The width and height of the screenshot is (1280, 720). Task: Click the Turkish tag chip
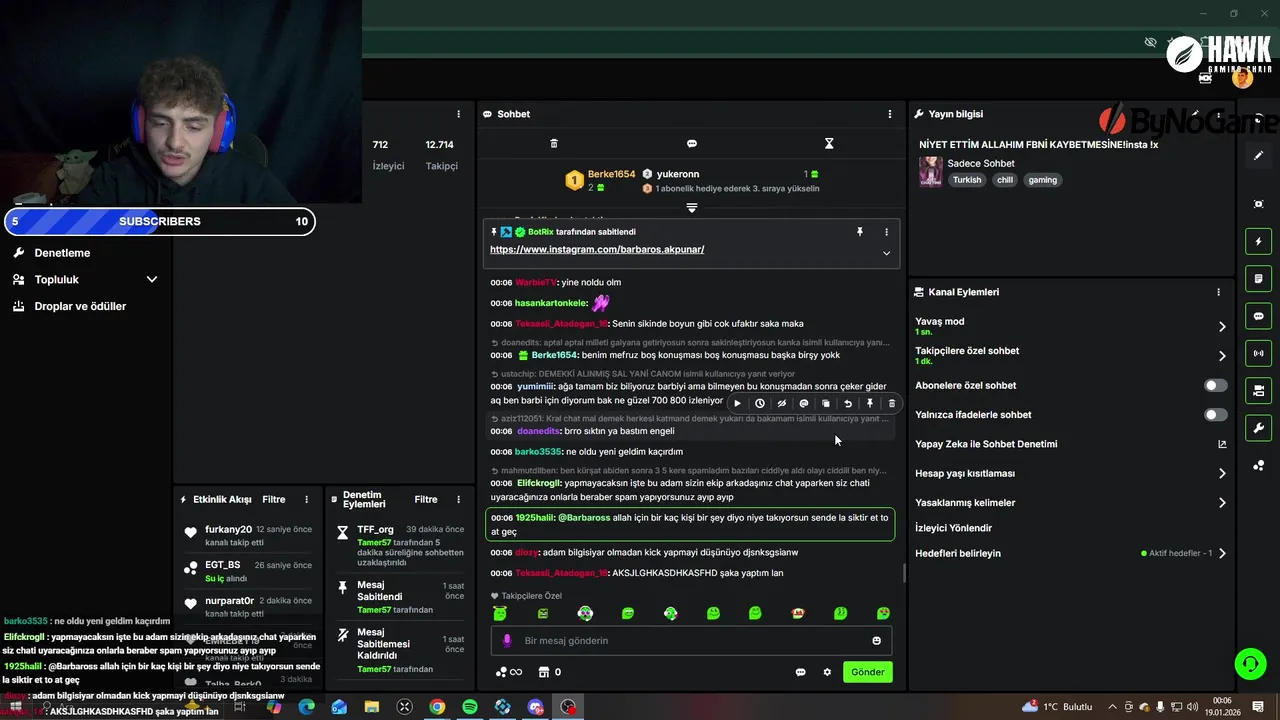pyautogui.click(x=967, y=180)
